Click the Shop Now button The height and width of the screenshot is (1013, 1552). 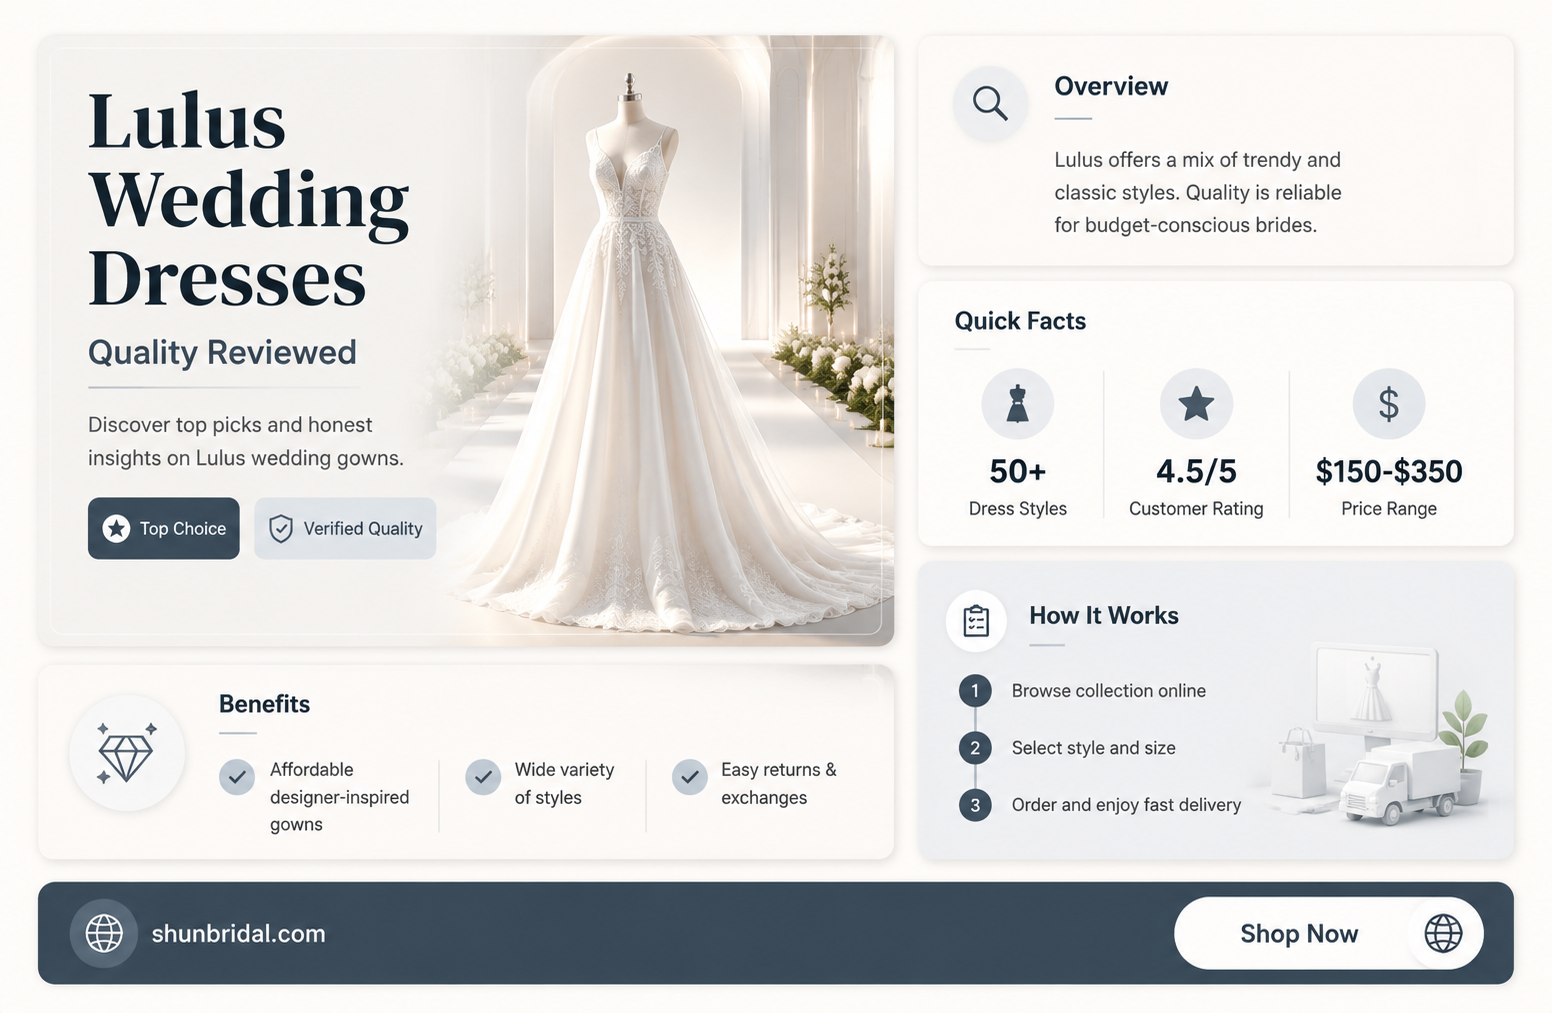pos(1328,933)
